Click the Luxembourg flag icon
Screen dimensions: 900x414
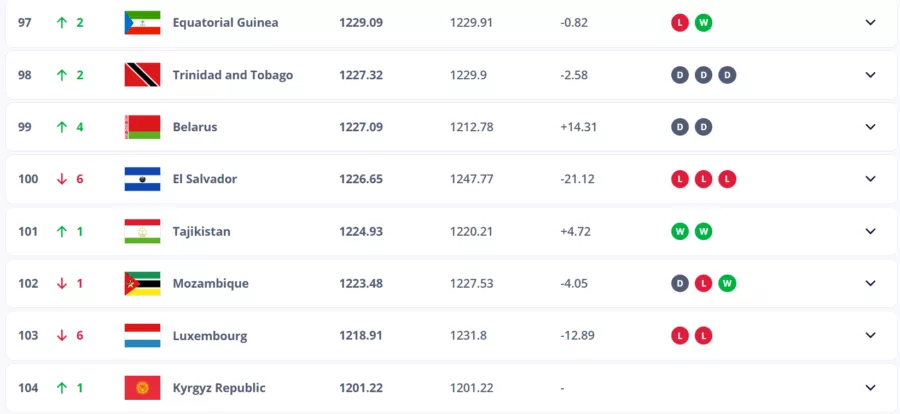pos(142,336)
